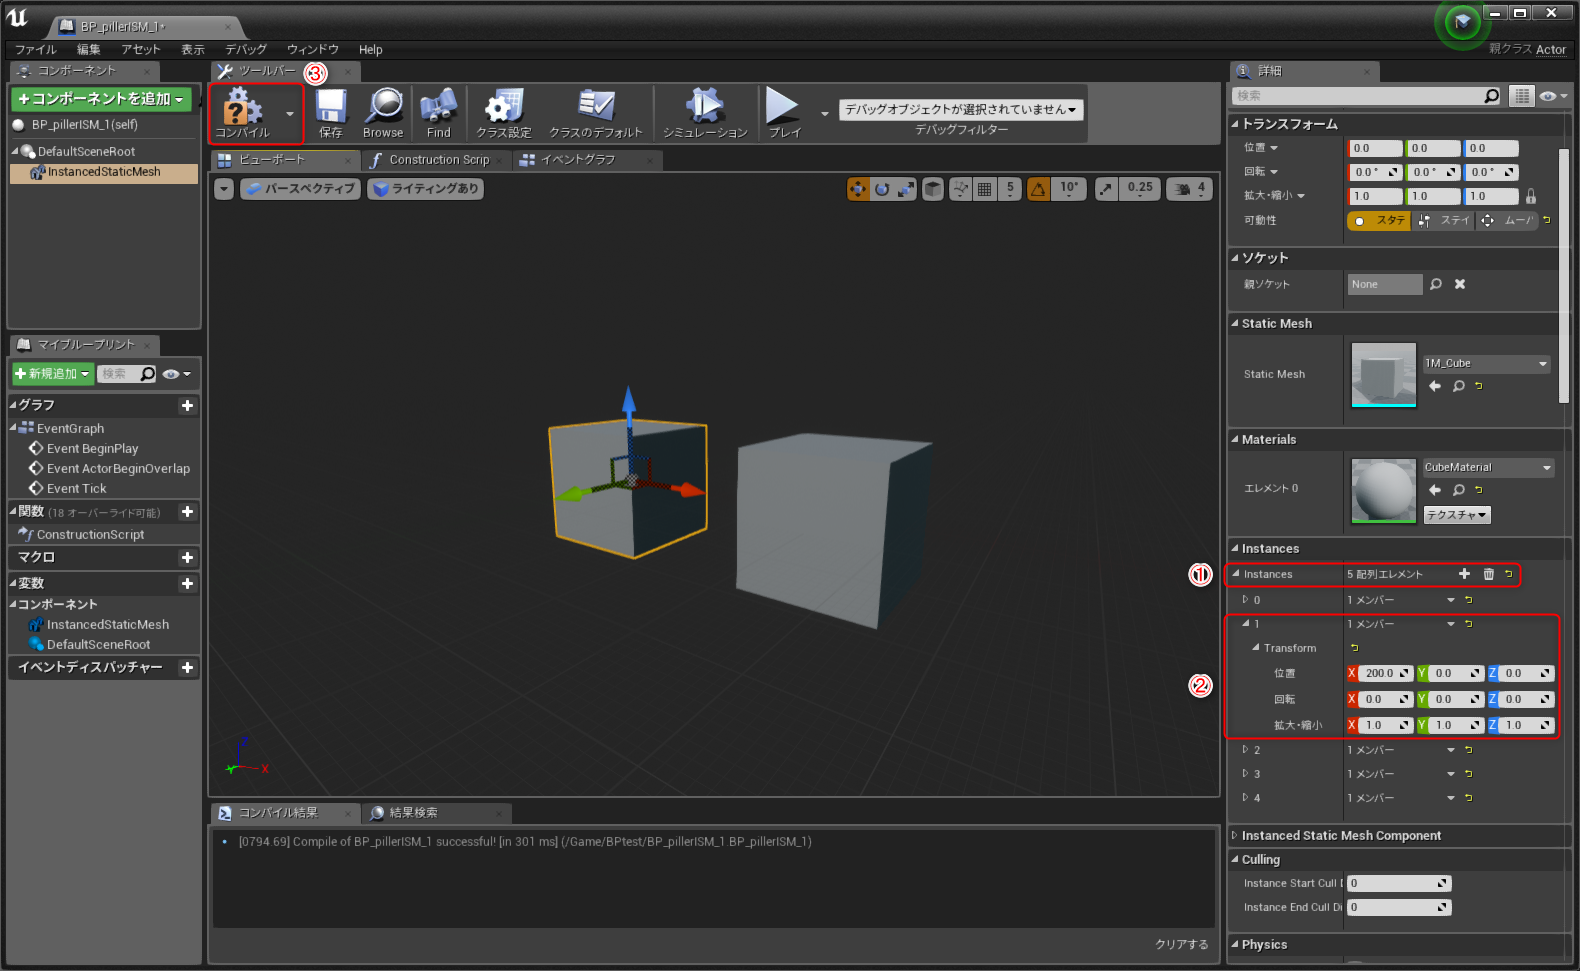Click the camera speed icon in viewport
This screenshot has height=971, width=1580.
pos(1184,189)
